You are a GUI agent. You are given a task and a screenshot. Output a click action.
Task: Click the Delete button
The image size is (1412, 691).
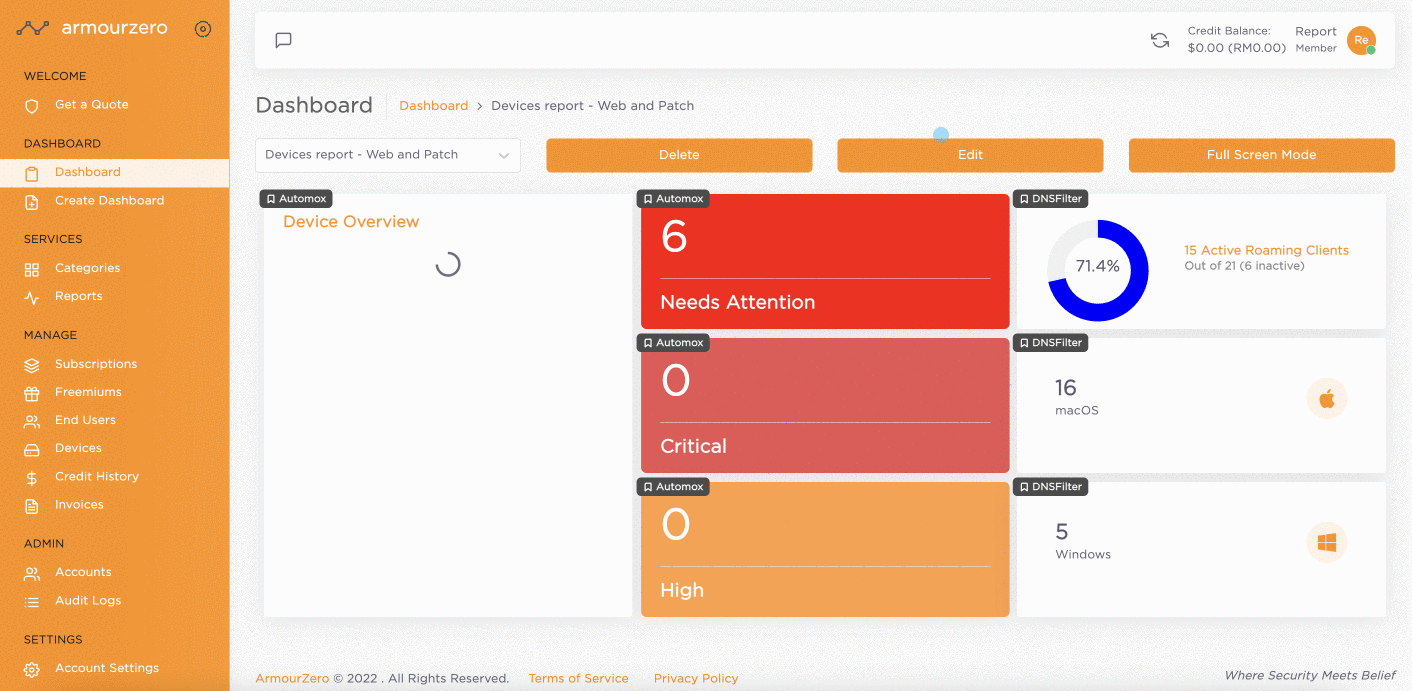click(679, 155)
